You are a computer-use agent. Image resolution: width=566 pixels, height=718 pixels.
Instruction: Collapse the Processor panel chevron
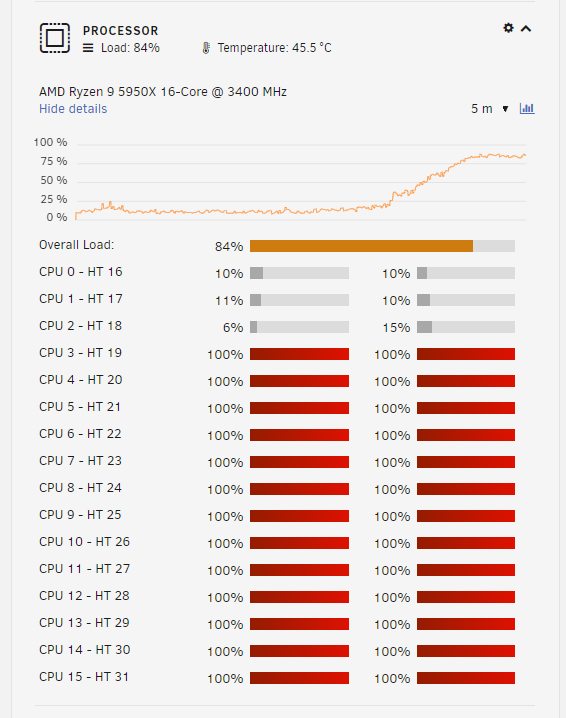point(526,29)
